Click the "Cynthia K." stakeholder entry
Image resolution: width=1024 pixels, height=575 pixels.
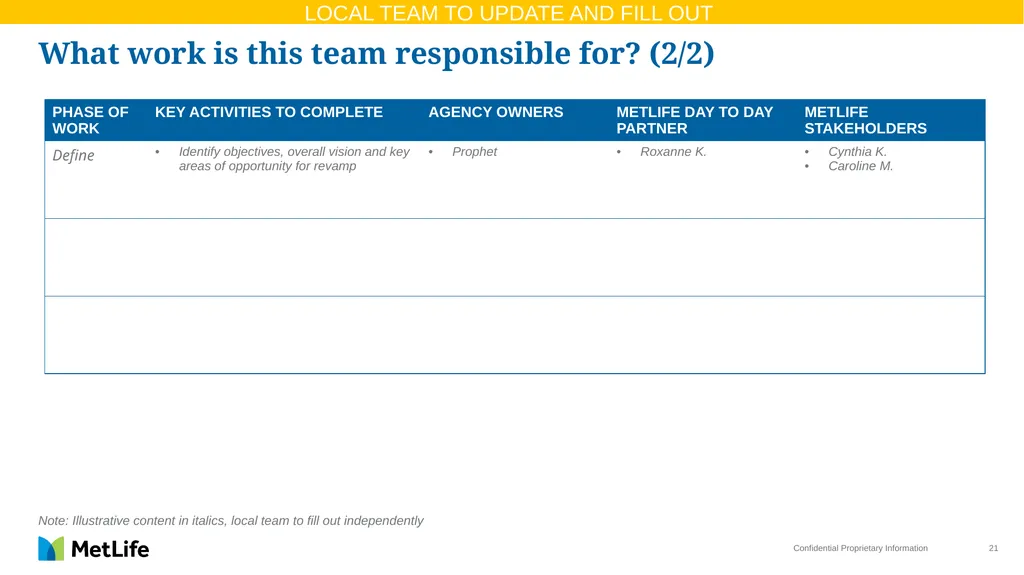[857, 152]
